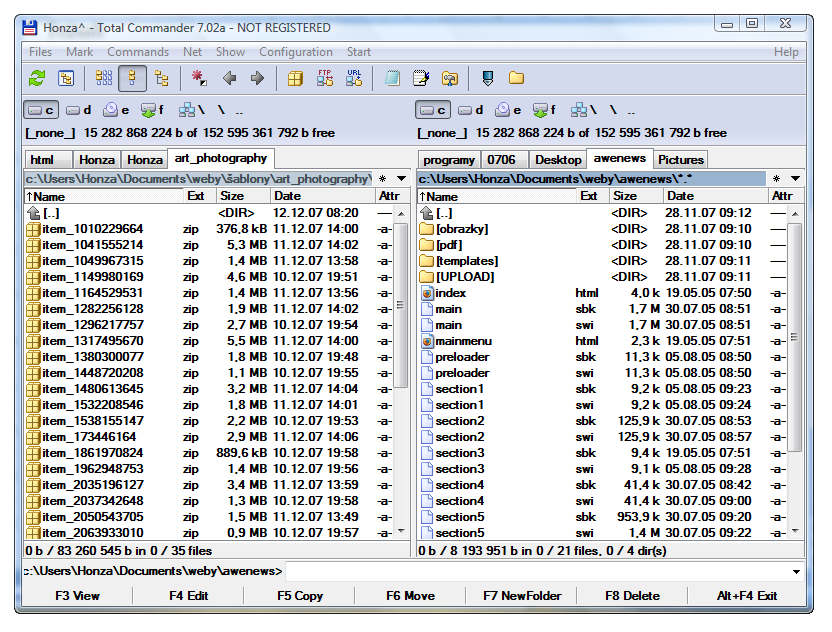Click the yellow box pack files icon
The height and width of the screenshot is (632, 832).
[295, 79]
